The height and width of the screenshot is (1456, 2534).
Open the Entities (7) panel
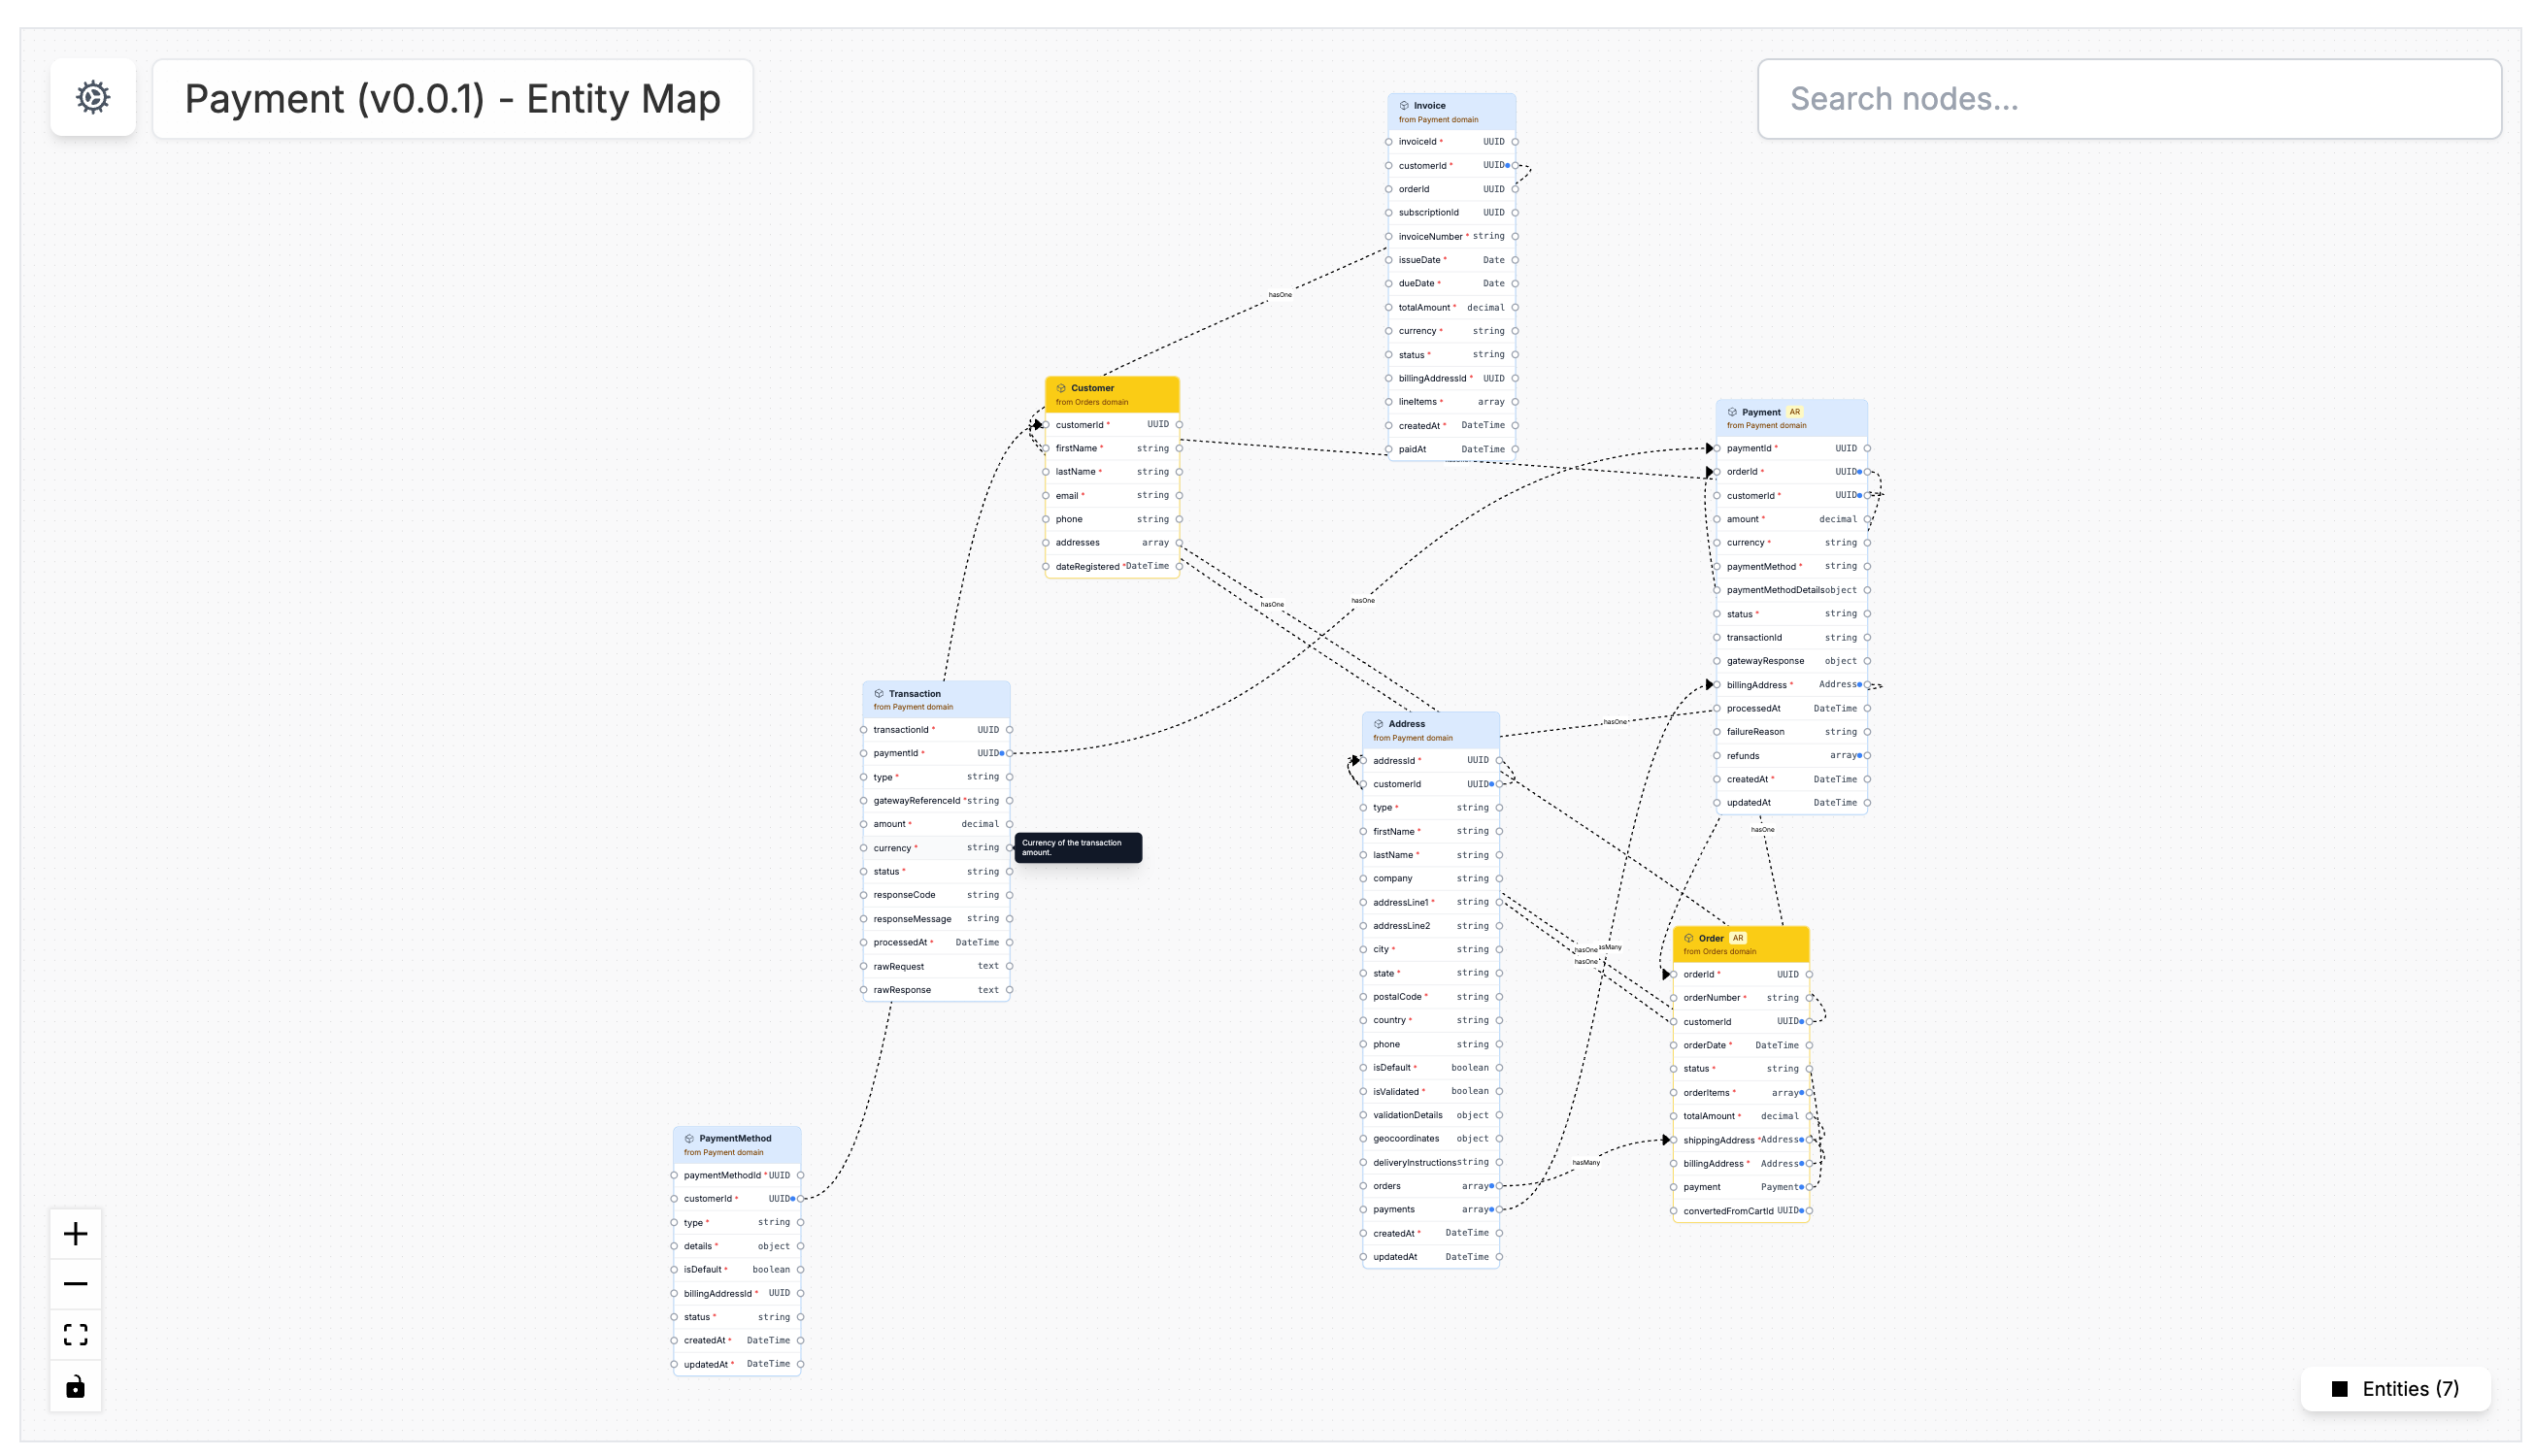[x=2396, y=1389]
